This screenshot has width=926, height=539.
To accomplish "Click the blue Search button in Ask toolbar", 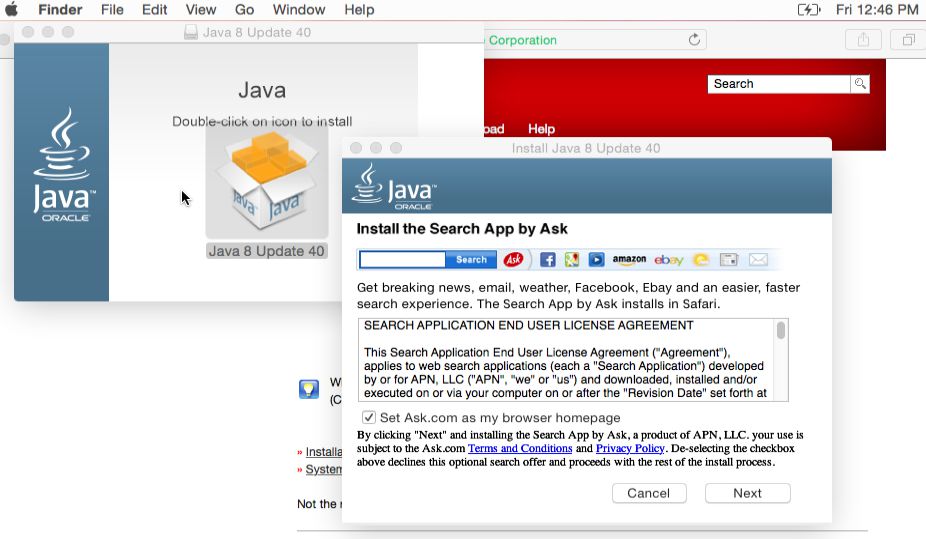I will 471,259.
